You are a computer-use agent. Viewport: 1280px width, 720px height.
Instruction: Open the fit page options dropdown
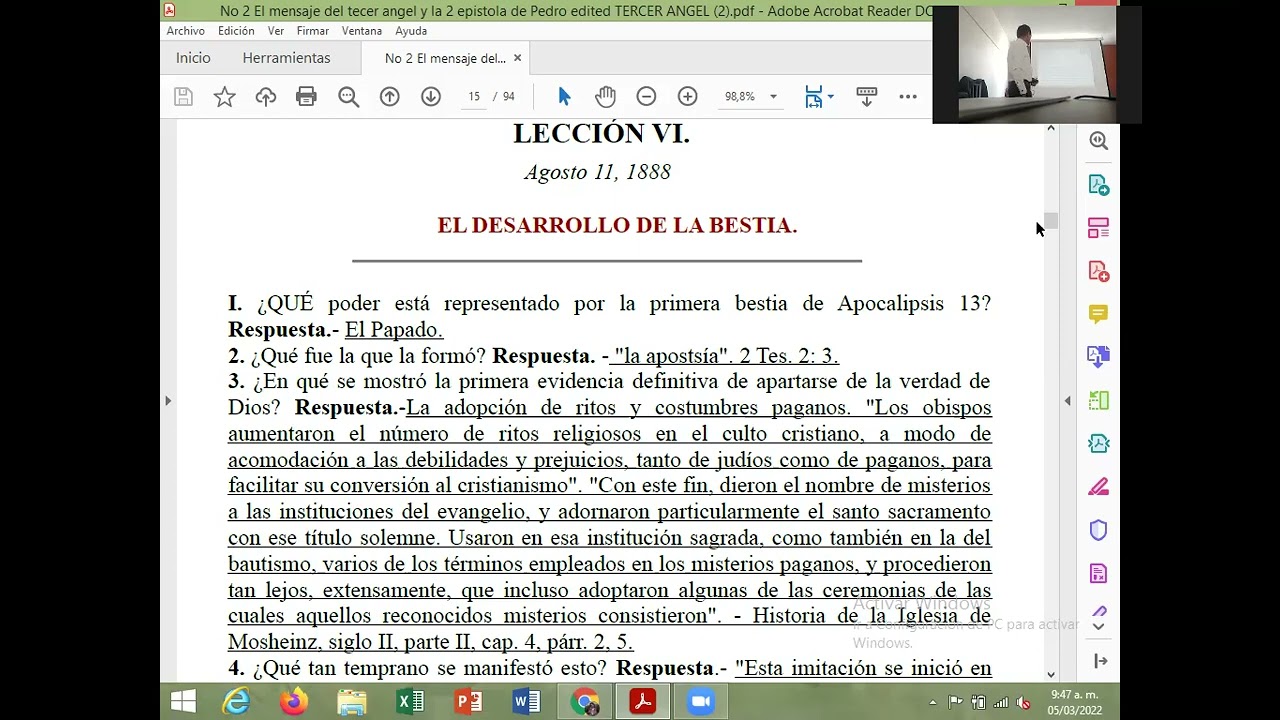(820, 96)
